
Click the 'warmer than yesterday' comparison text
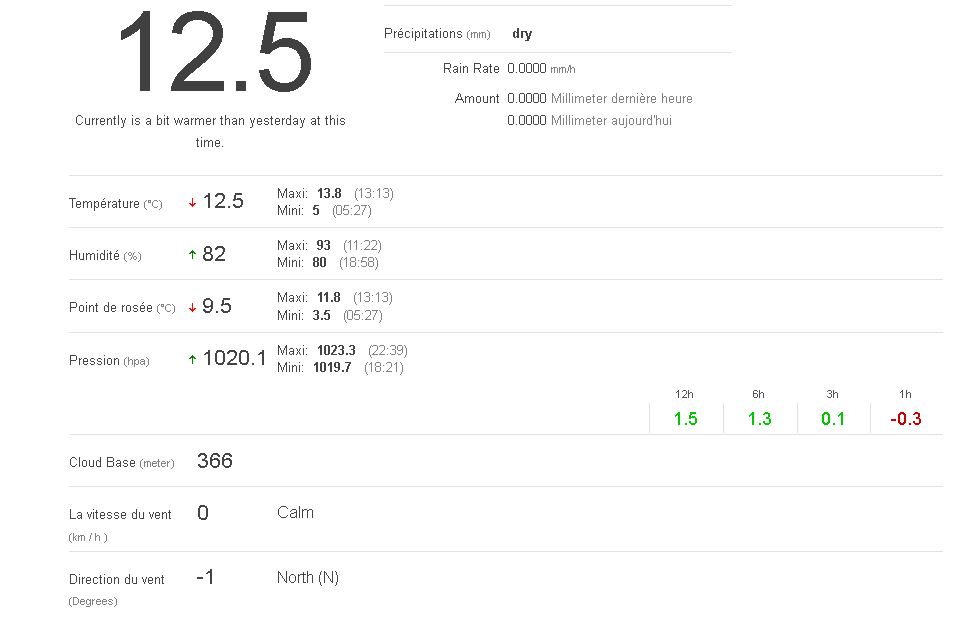click(210, 121)
